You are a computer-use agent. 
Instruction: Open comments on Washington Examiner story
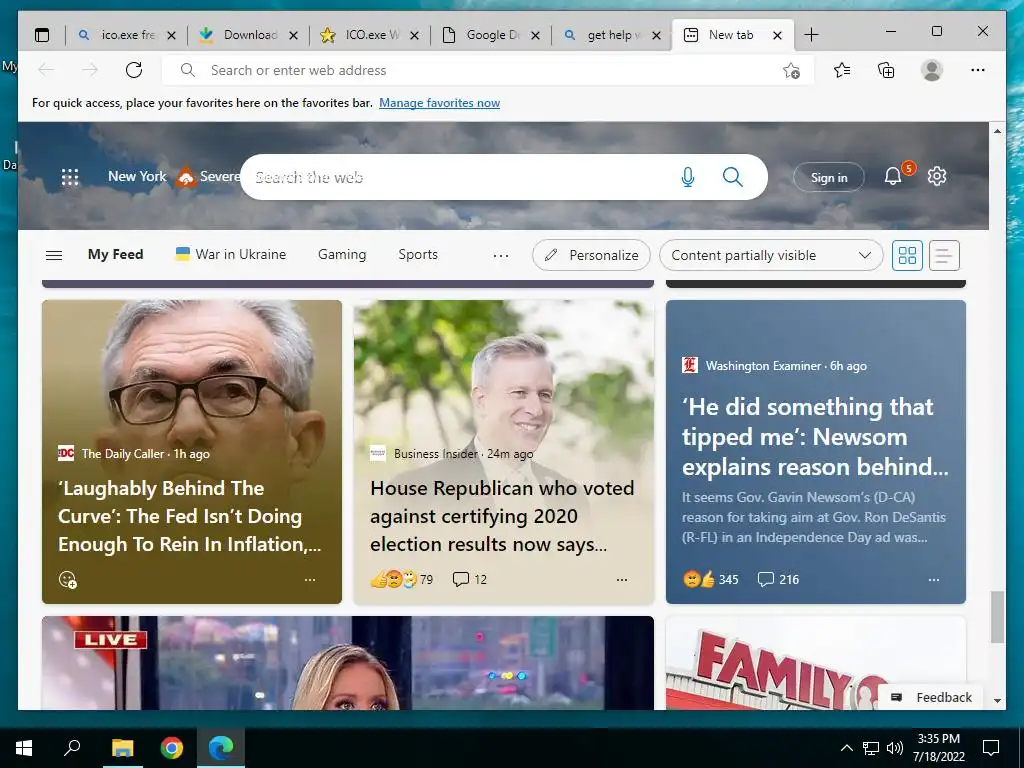[x=778, y=579]
